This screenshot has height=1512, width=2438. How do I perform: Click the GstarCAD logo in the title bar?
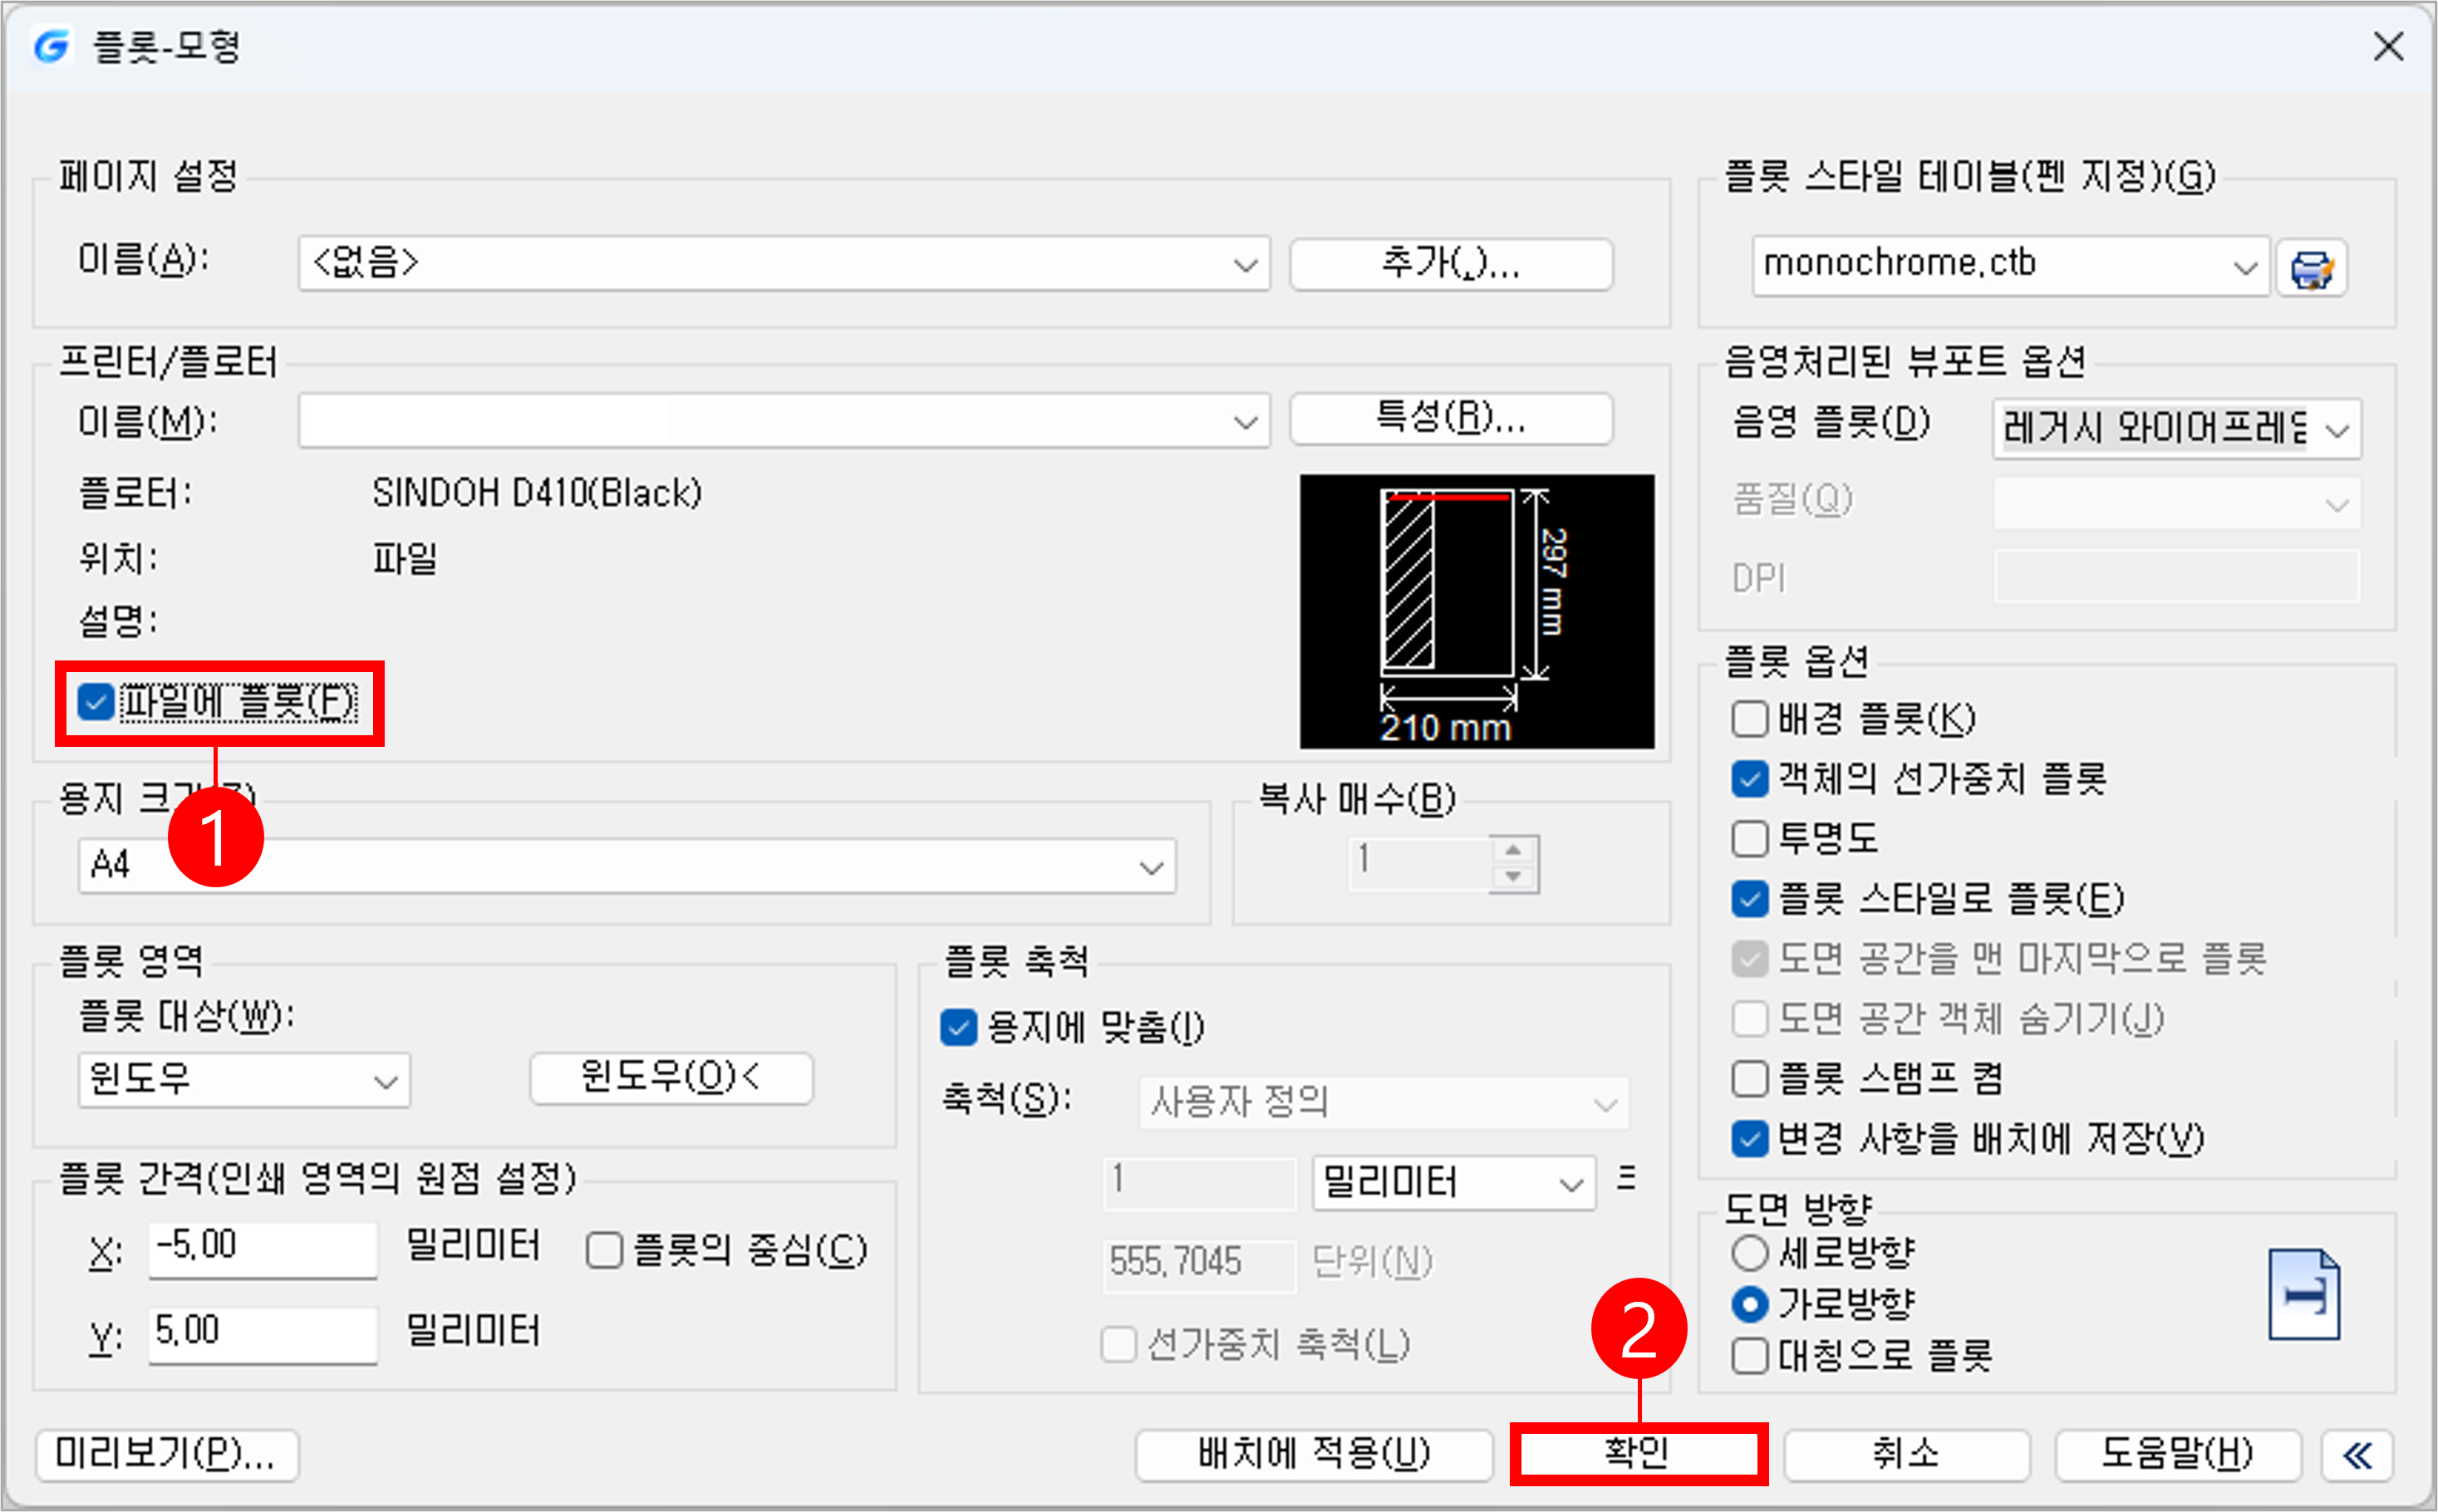pos(52,46)
